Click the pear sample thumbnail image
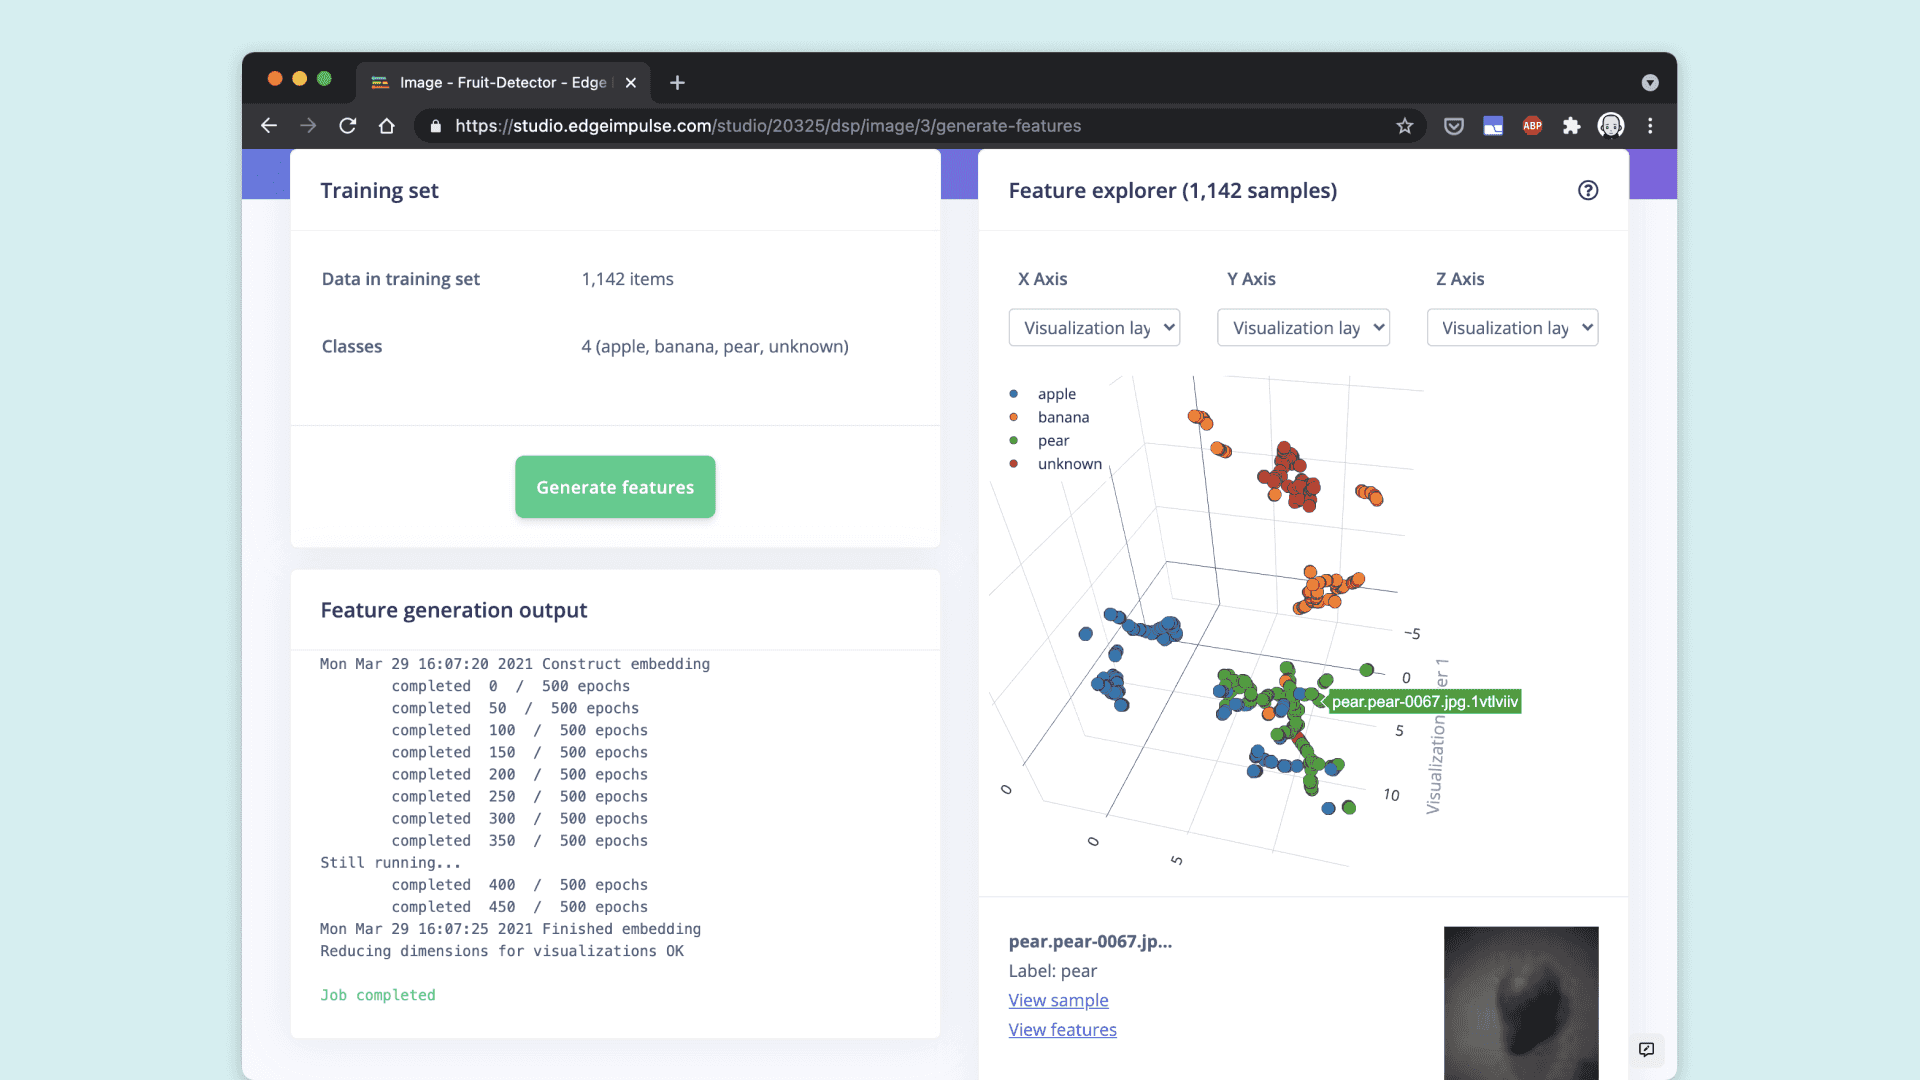This screenshot has width=1920, height=1080. point(1520,1002)
